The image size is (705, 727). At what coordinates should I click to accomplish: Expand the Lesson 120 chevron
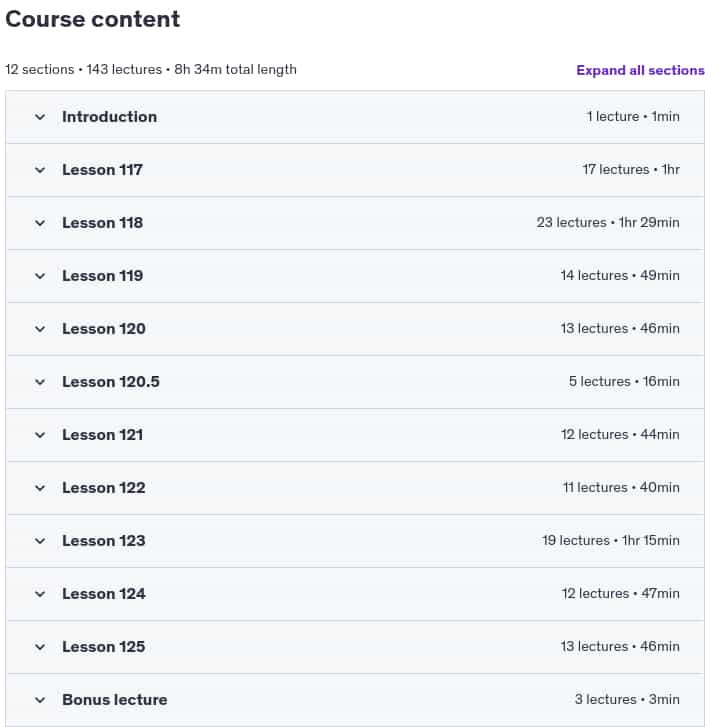[x=40, y=329]
